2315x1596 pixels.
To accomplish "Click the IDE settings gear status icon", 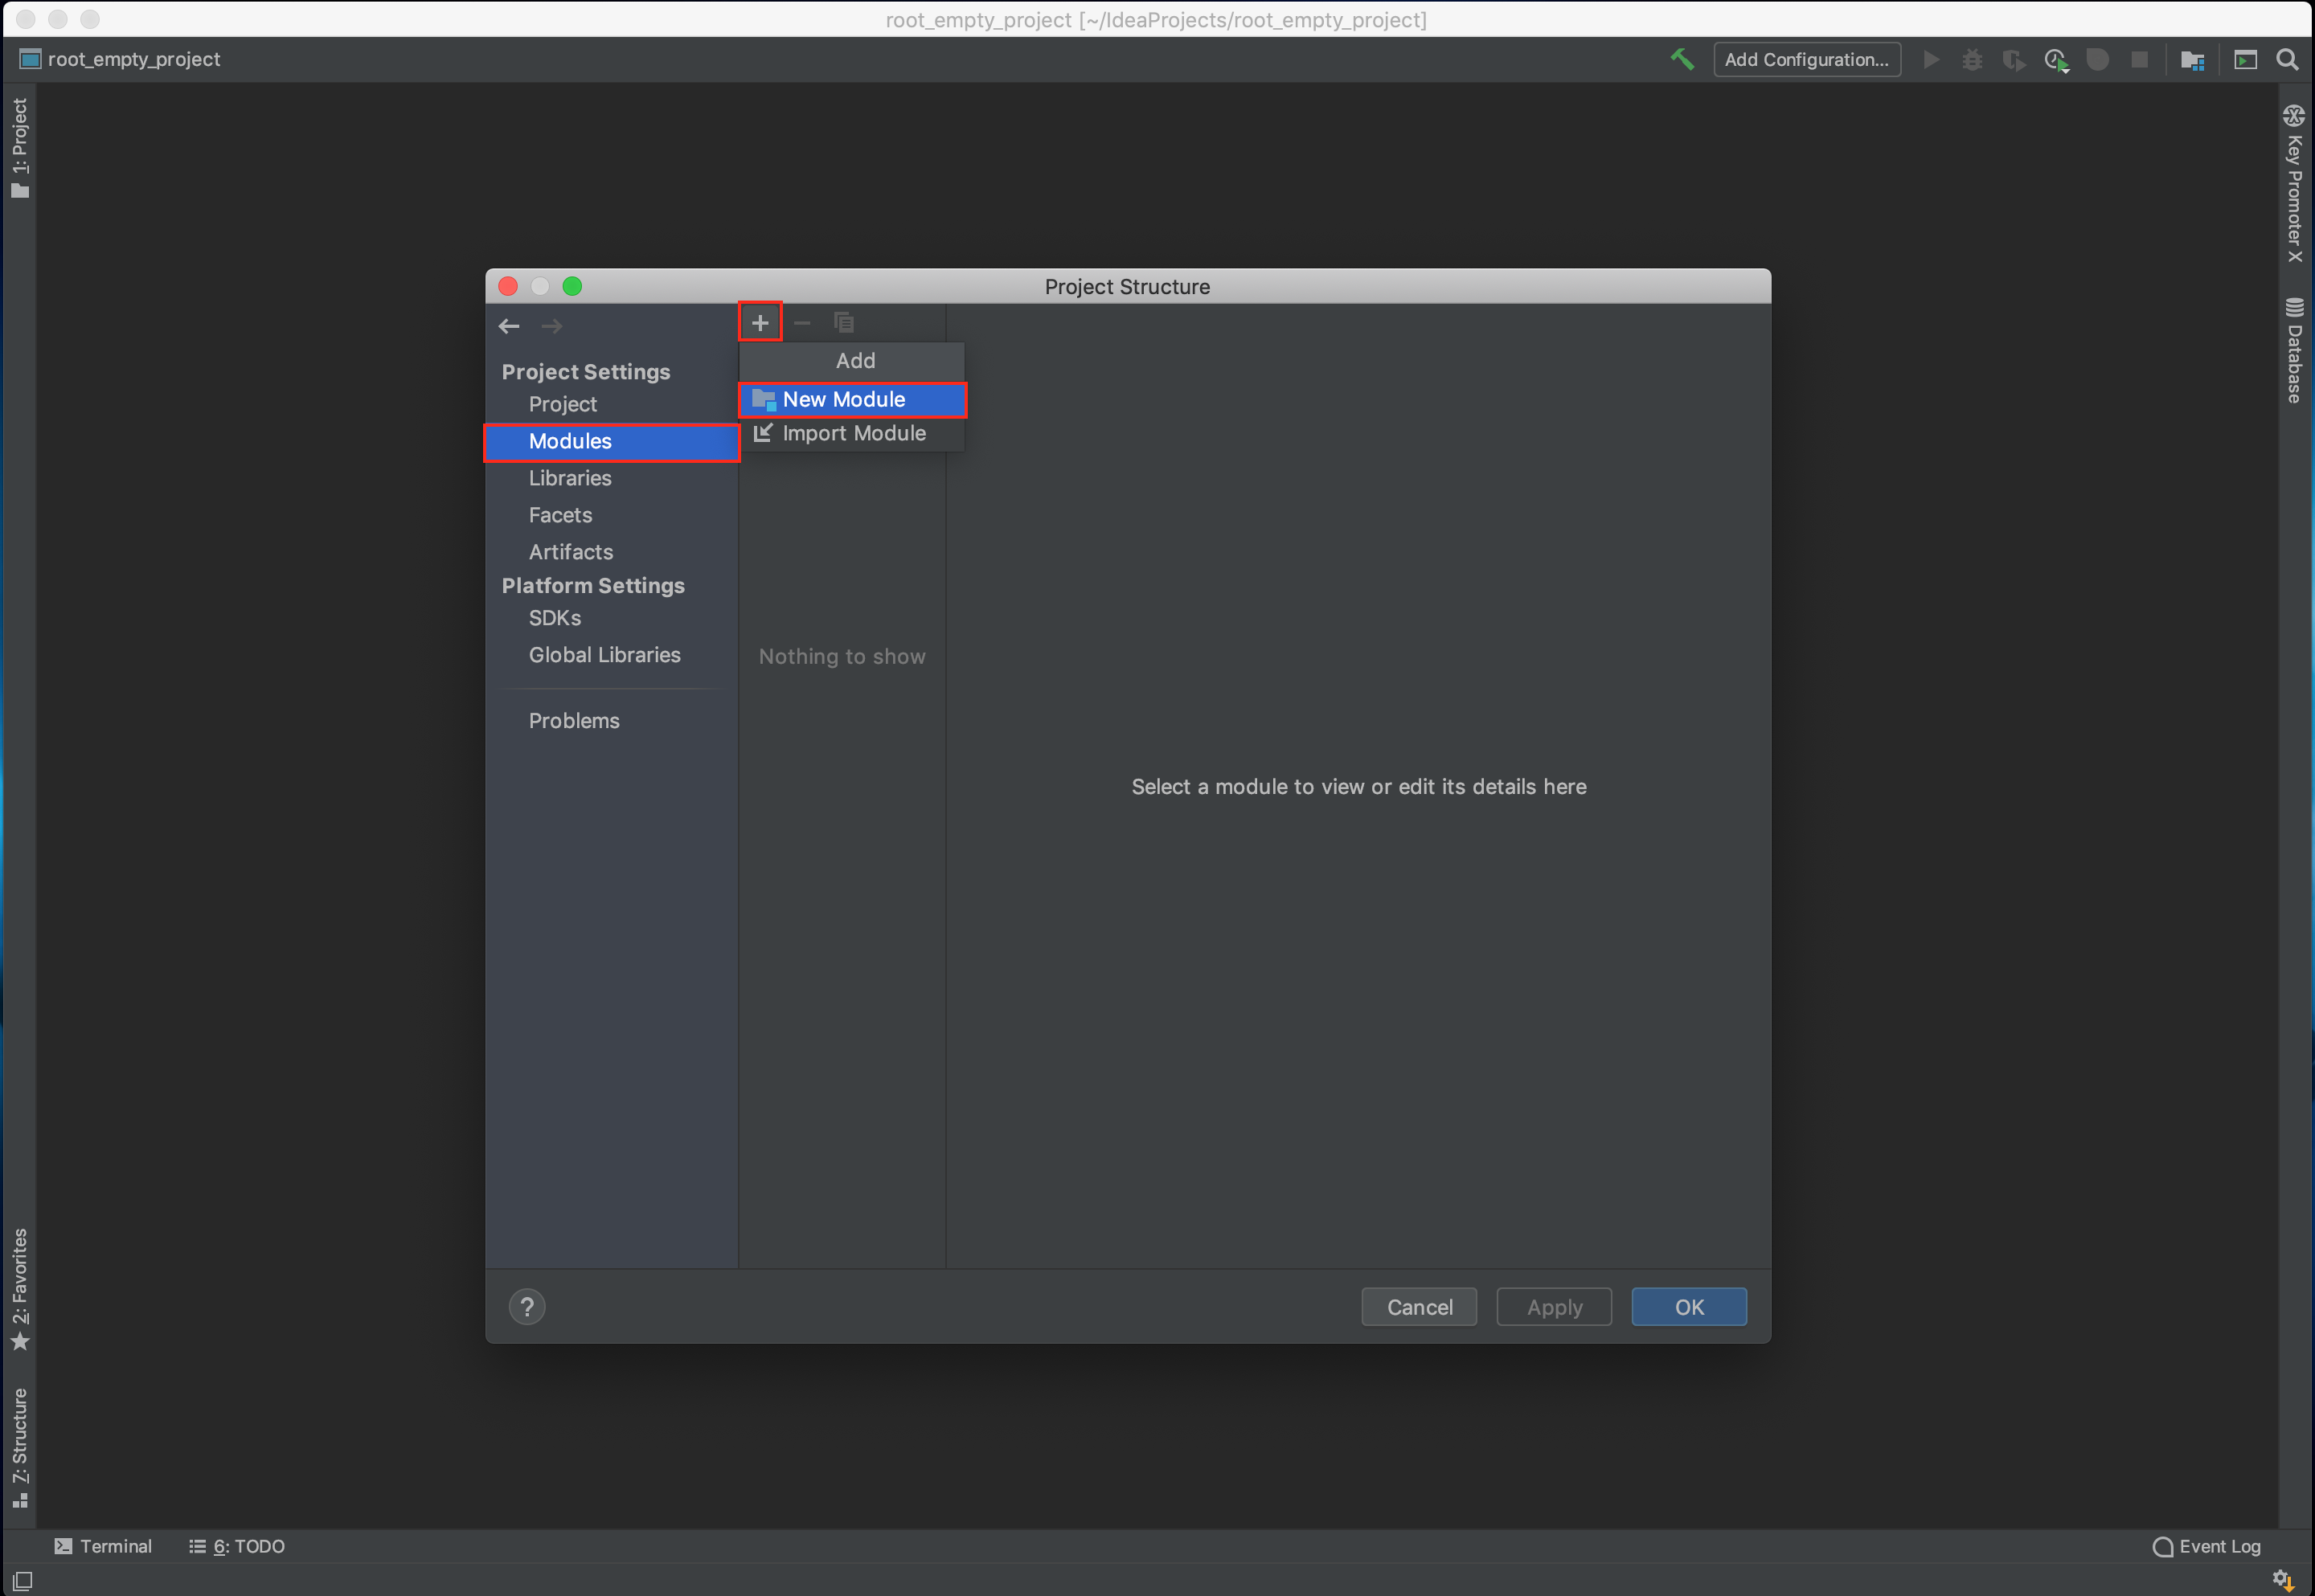I will 2284,1580.
